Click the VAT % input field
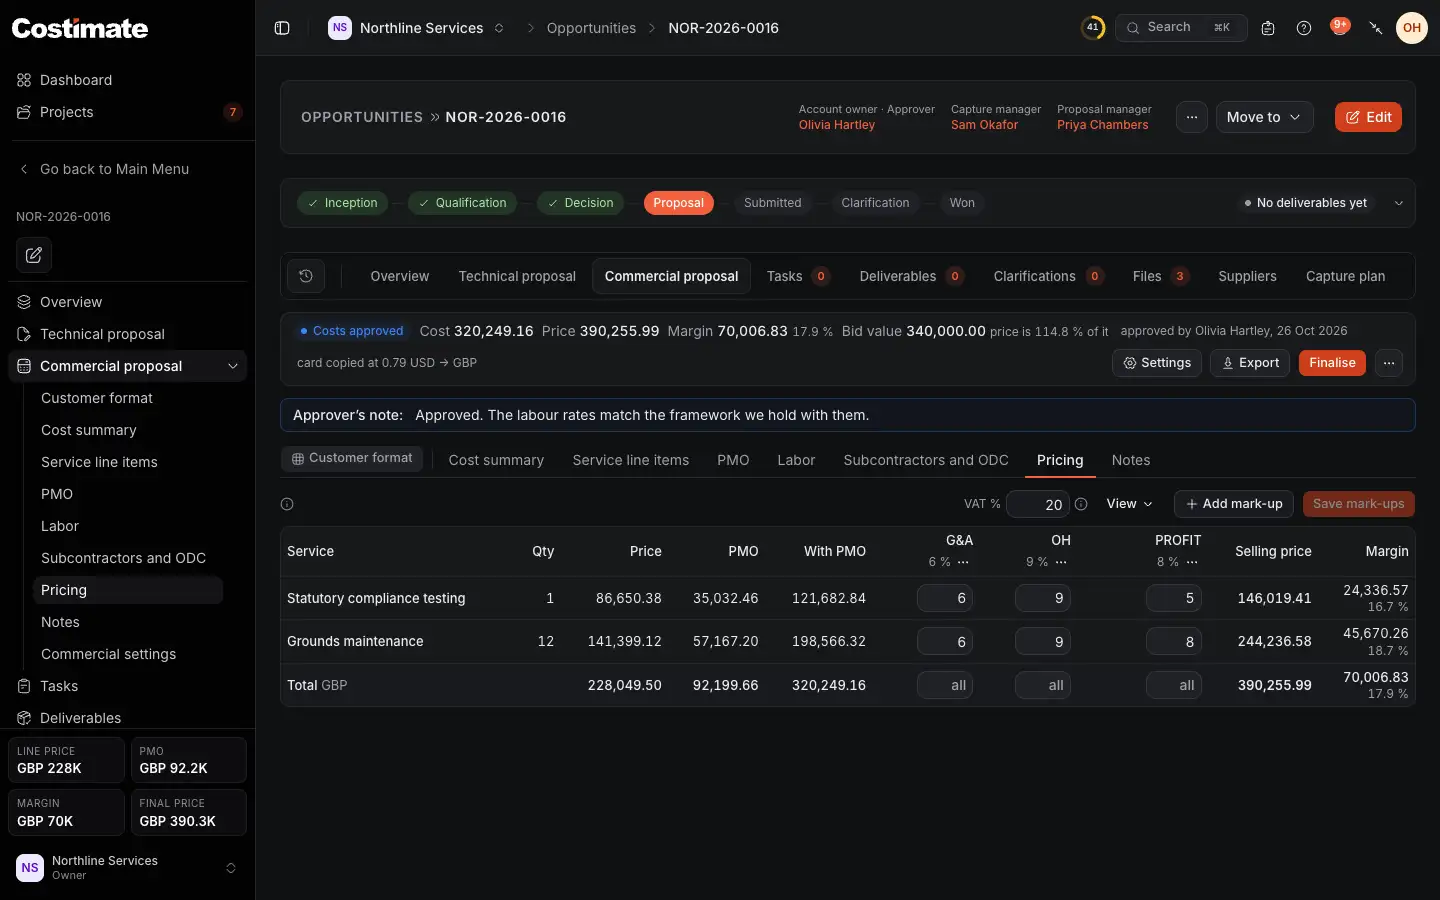Image resolution: width=1440 pixels, height=900 pixels. [1038, 504]
